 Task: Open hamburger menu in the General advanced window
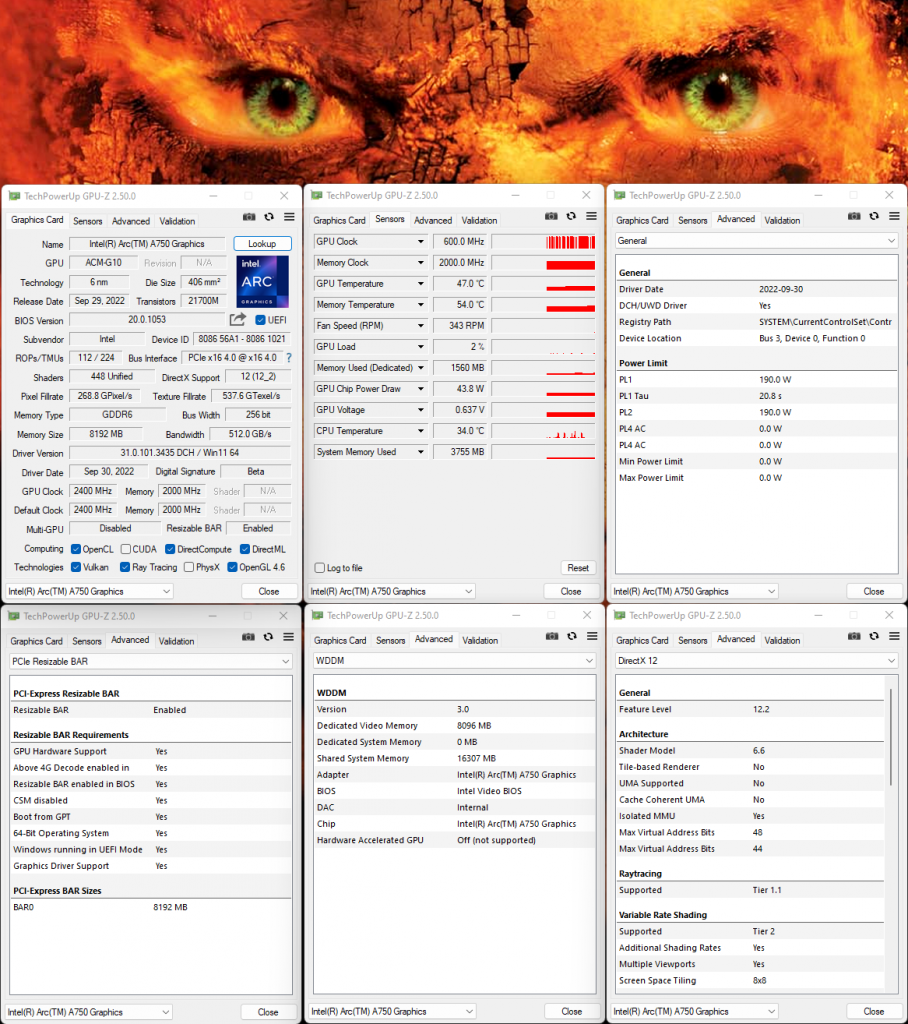894,216
